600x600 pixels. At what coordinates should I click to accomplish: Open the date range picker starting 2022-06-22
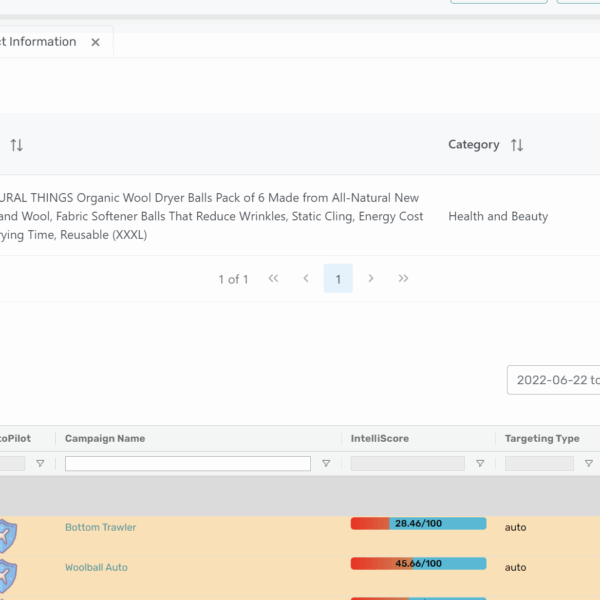pos(554,380)
